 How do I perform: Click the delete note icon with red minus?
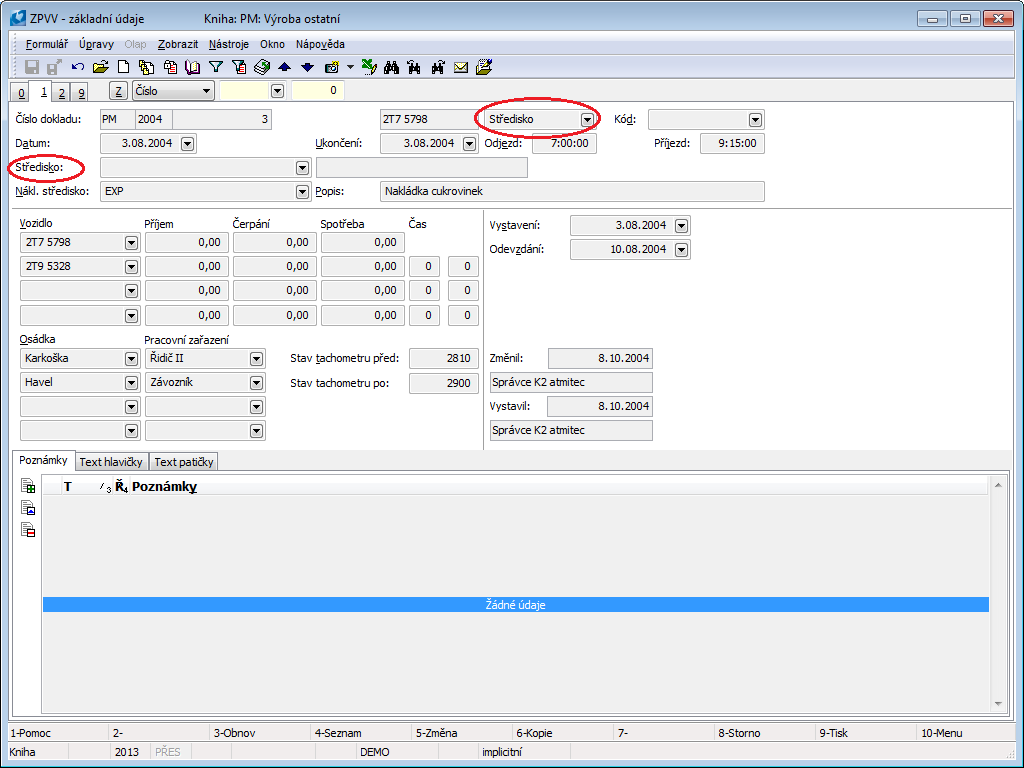click(x=28, y=530)
